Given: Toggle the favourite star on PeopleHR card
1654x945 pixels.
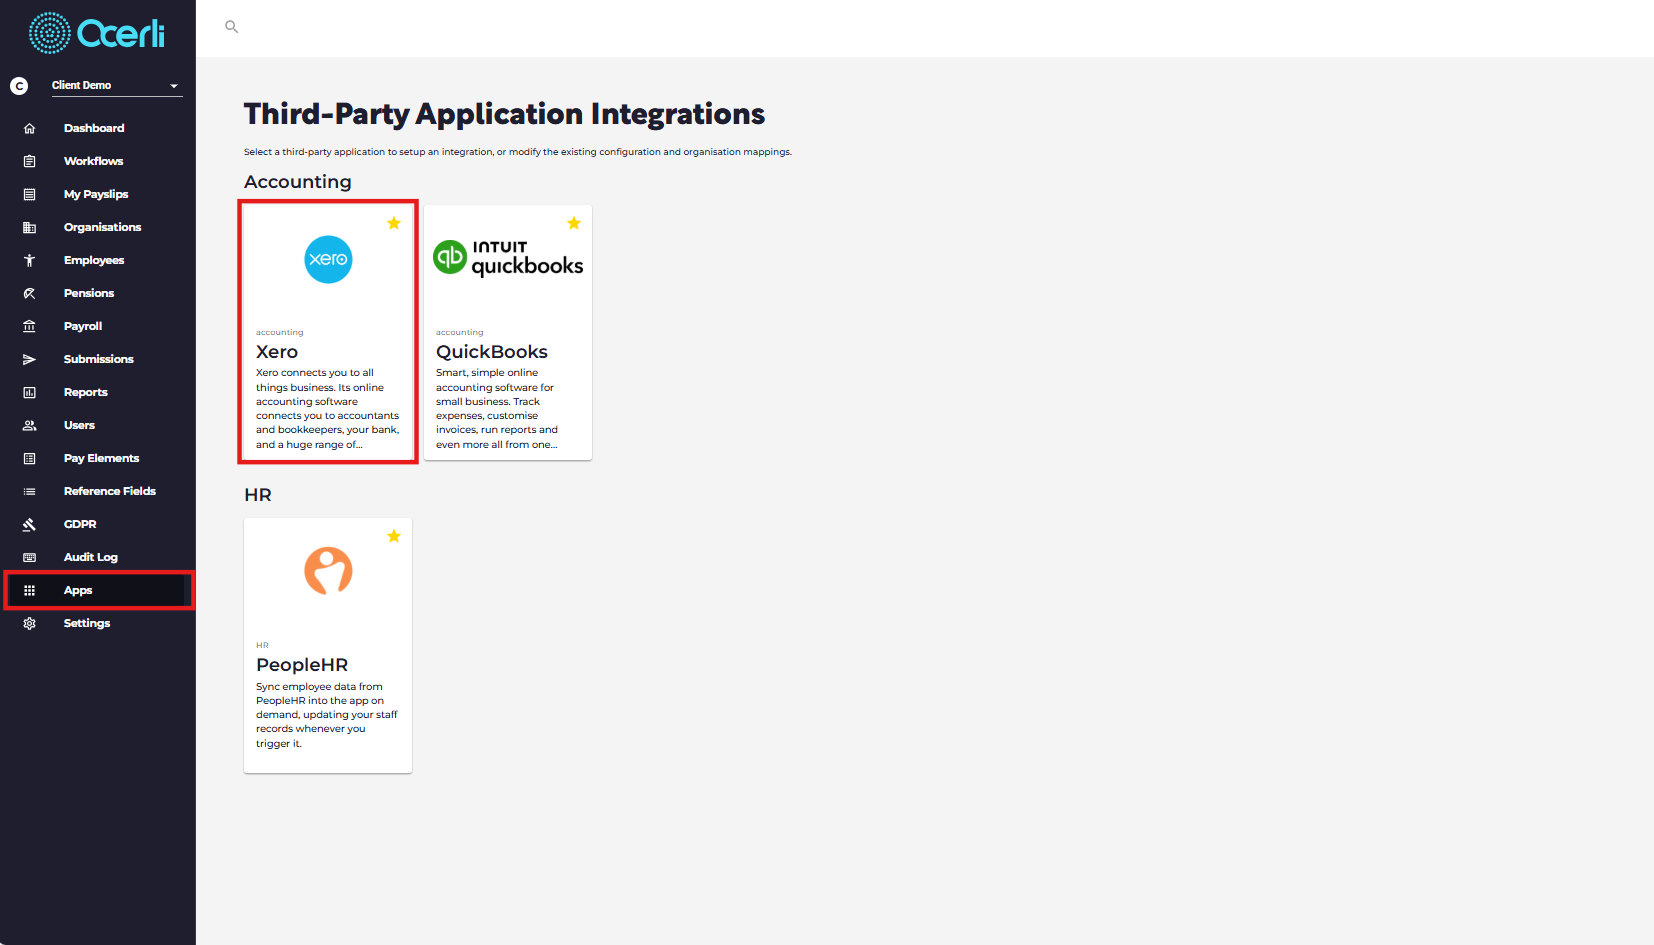Looking at the screenshot, I should coord(394,536).
